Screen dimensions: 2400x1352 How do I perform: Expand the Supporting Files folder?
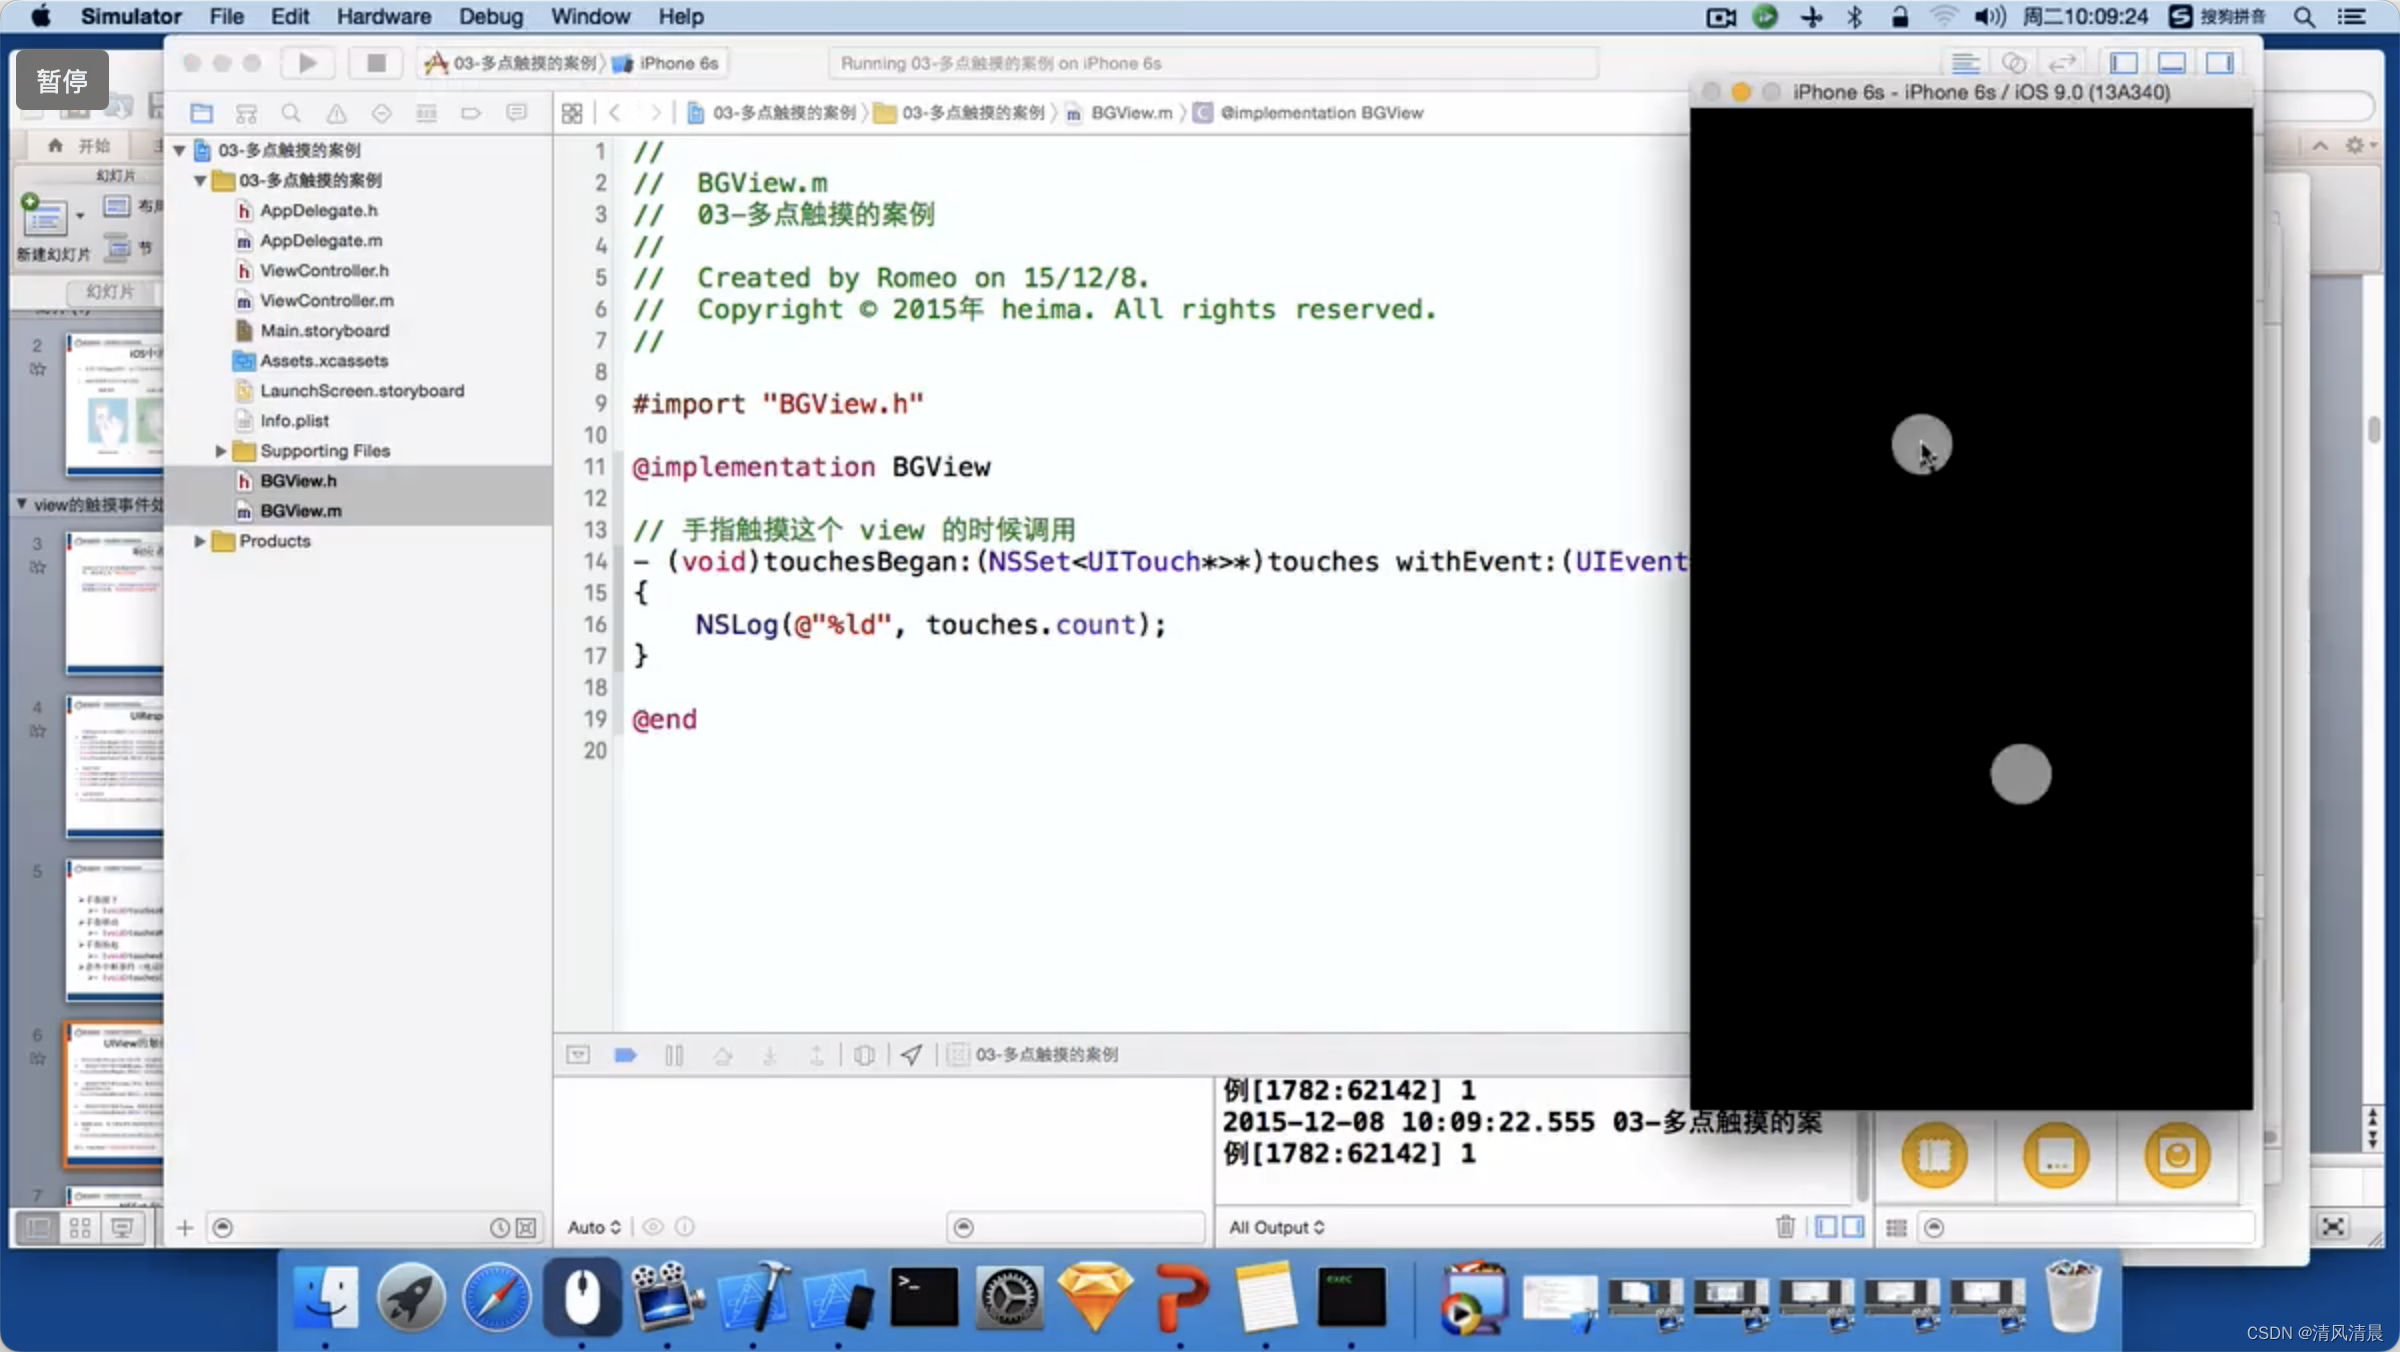(221, 451)
